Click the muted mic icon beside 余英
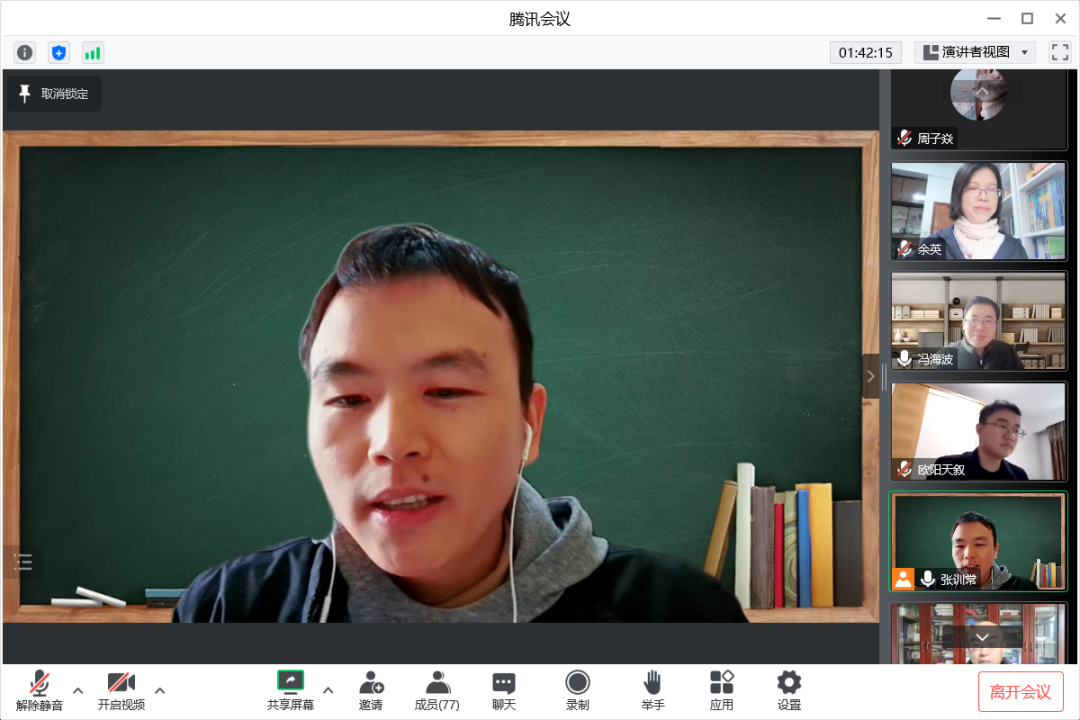The height and width of the screenshot is (720, 1080). tap(904, 249)
